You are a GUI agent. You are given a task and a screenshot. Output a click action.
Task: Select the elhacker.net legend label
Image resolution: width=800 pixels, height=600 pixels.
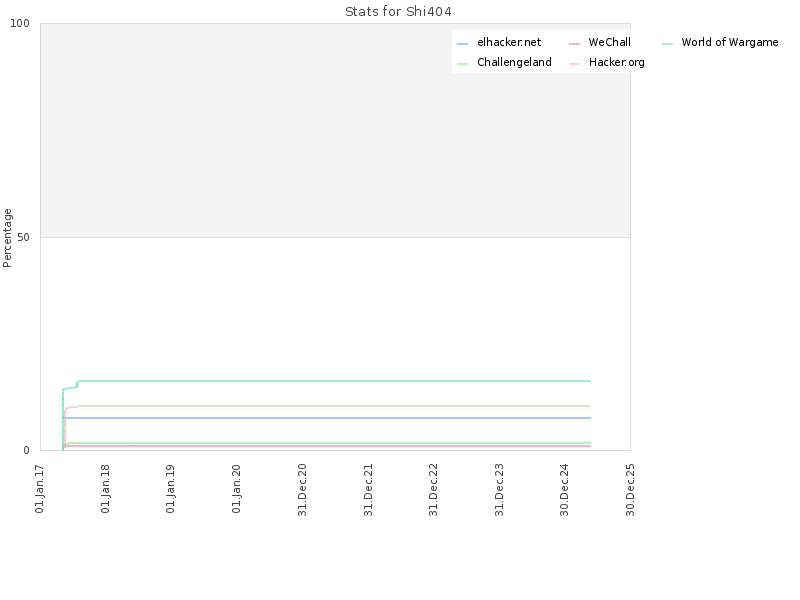pyautogui.click(x=509, y=42)
